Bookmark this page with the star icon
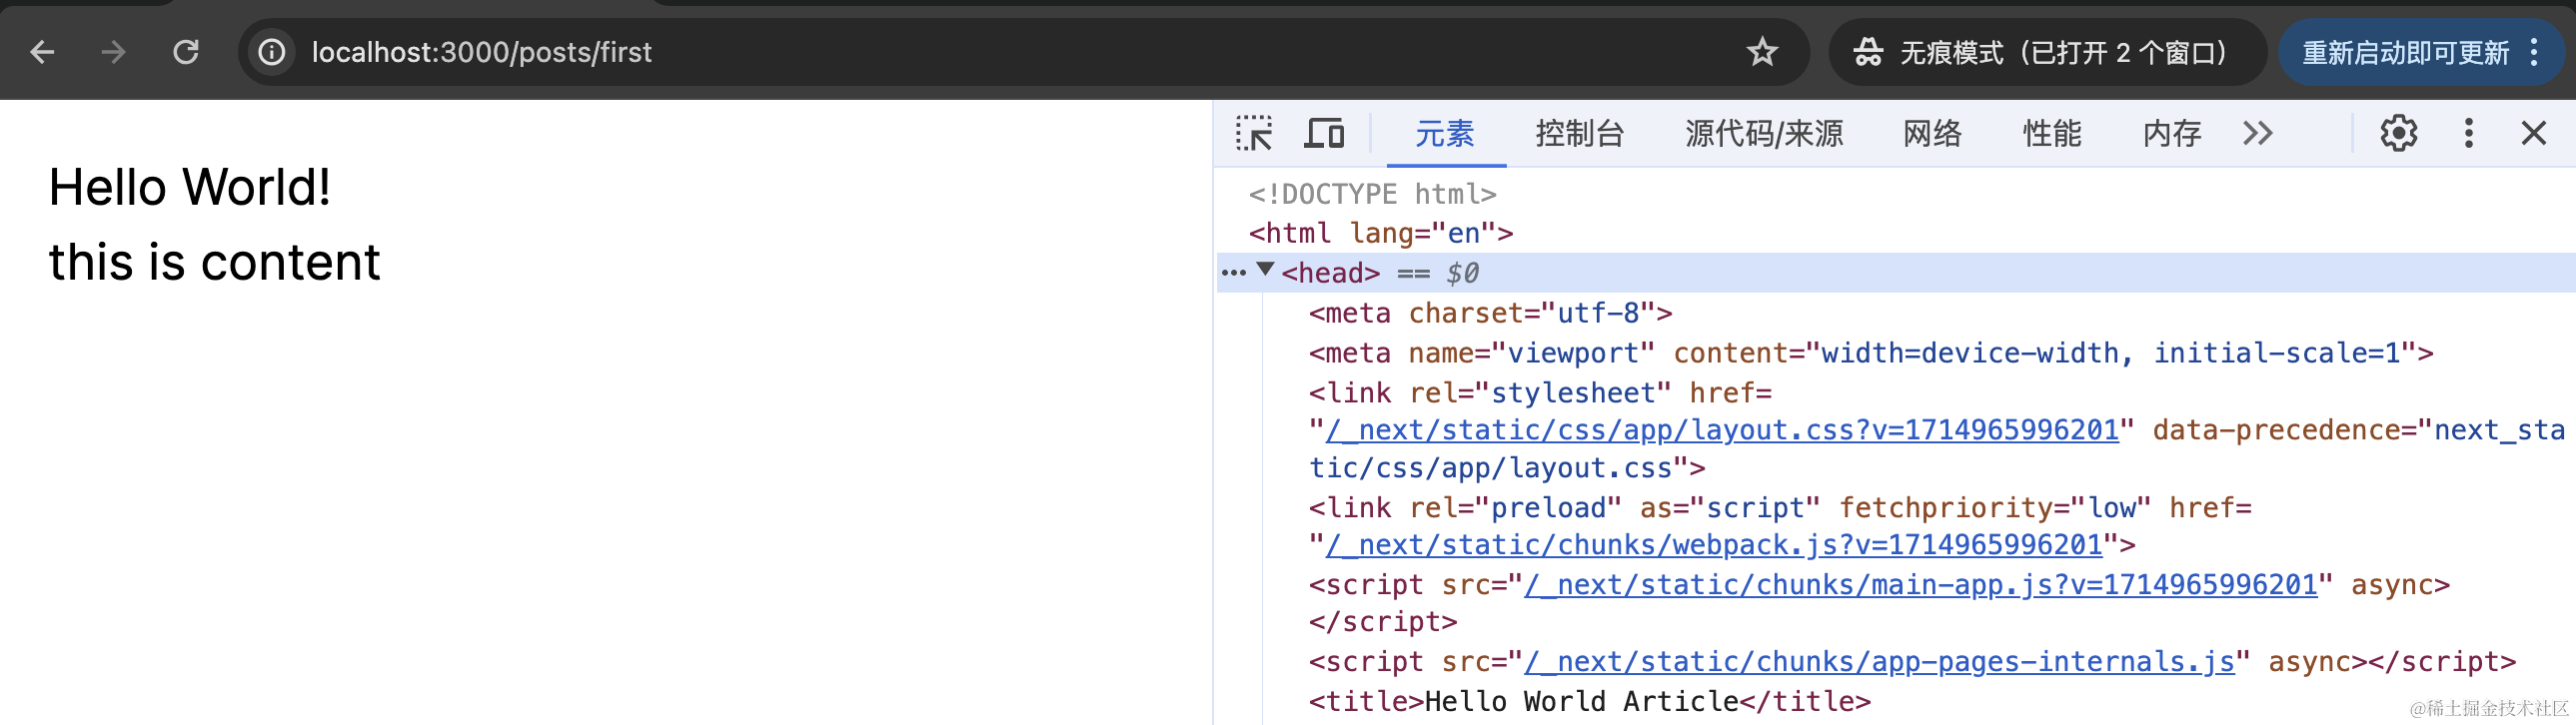Screen dimensions: 2576x725 pyautogui.click(x=1762, y=52)
